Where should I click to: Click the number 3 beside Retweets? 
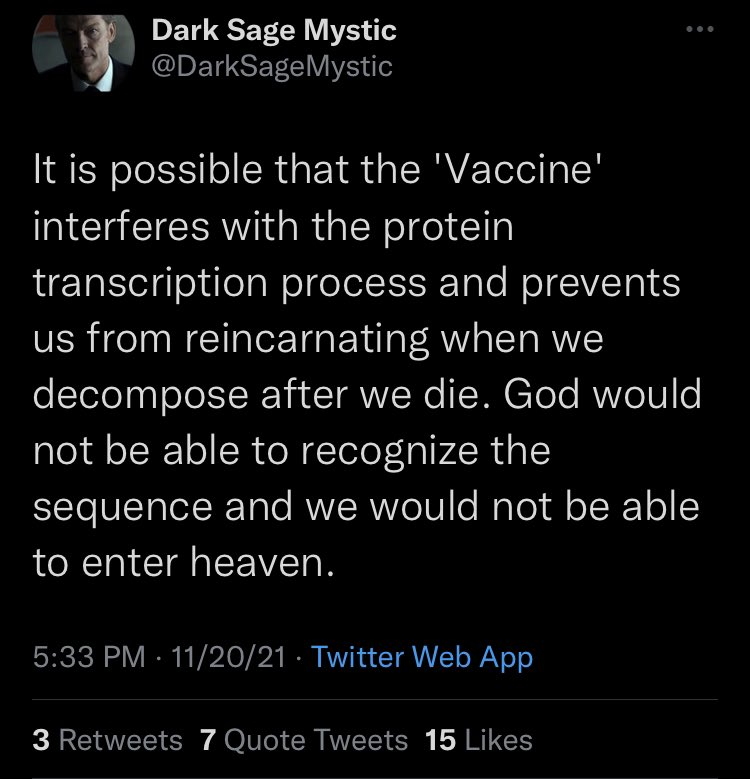[41, 740]
